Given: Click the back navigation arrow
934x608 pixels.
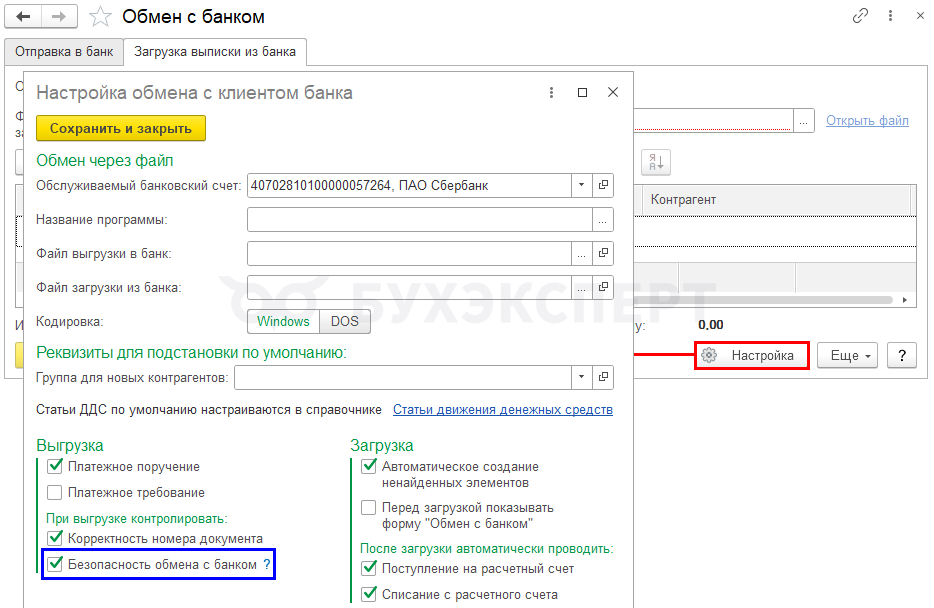Looking at the screenshot, I should [24, 16].
